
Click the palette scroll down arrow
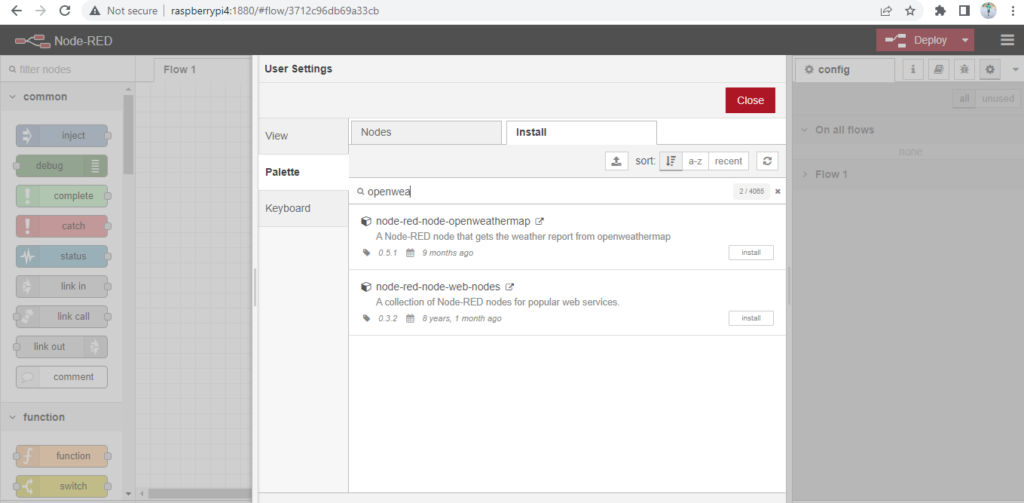128,495
